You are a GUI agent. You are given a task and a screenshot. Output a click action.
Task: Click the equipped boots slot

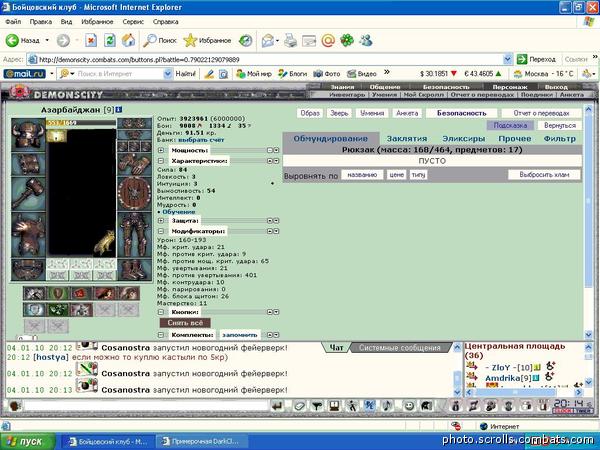(x=134, y=269)
